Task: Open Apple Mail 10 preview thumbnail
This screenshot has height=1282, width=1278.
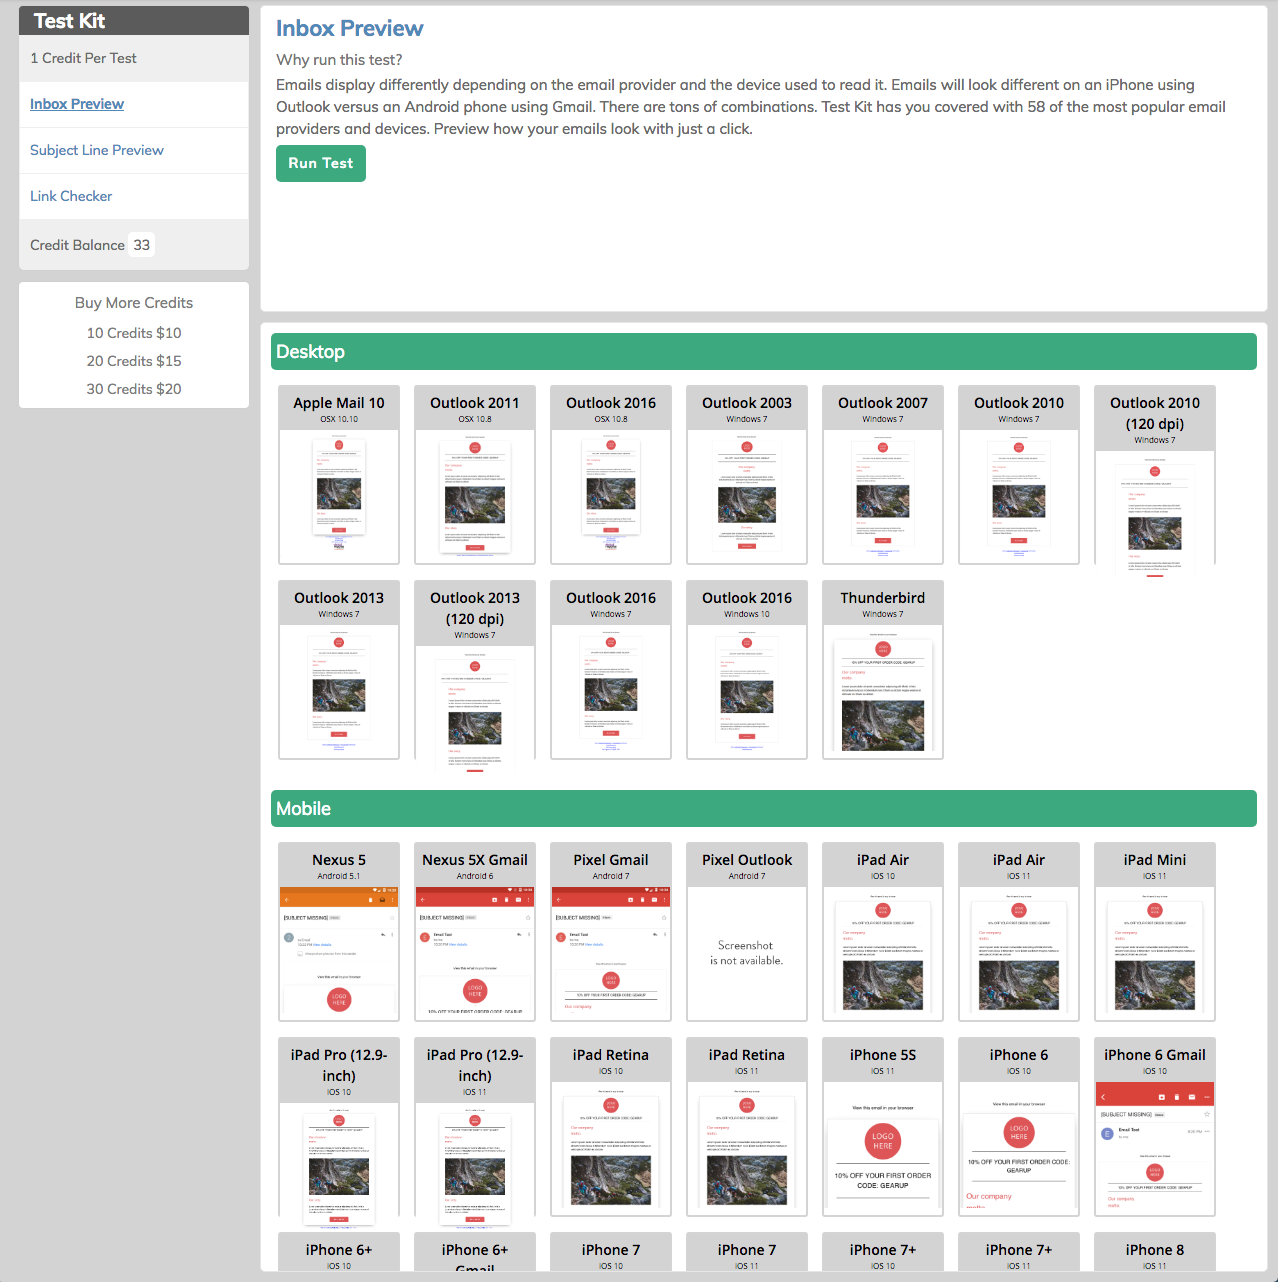Action: (x=339, y=475)
